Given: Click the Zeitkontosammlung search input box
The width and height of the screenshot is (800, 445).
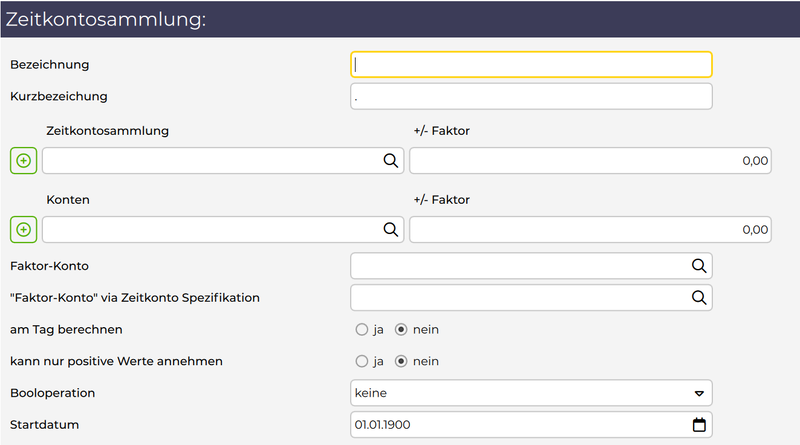Looking at the screenshot, I should [x=210, y=160].
